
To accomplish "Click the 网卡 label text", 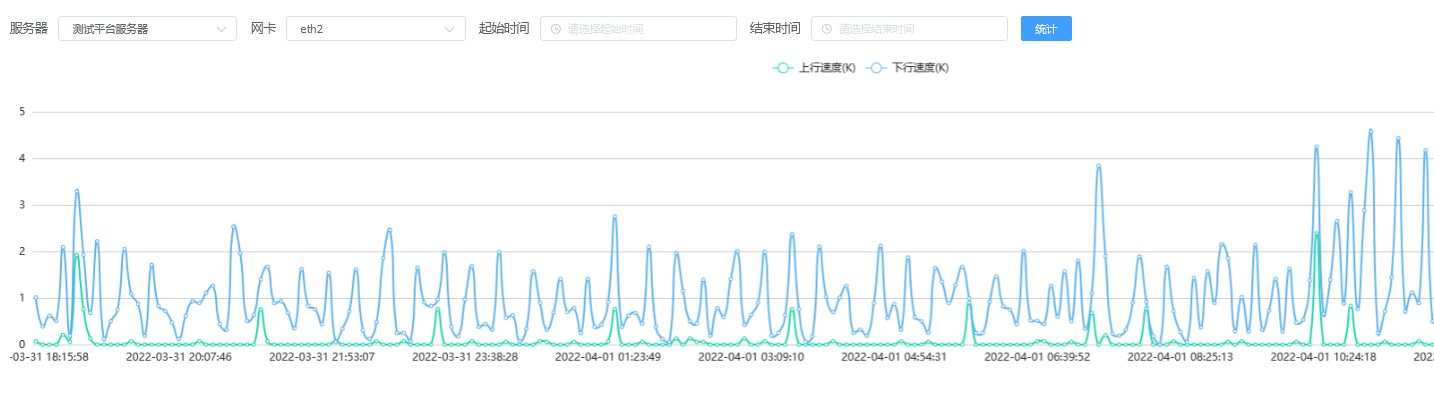I will (263, 28).
